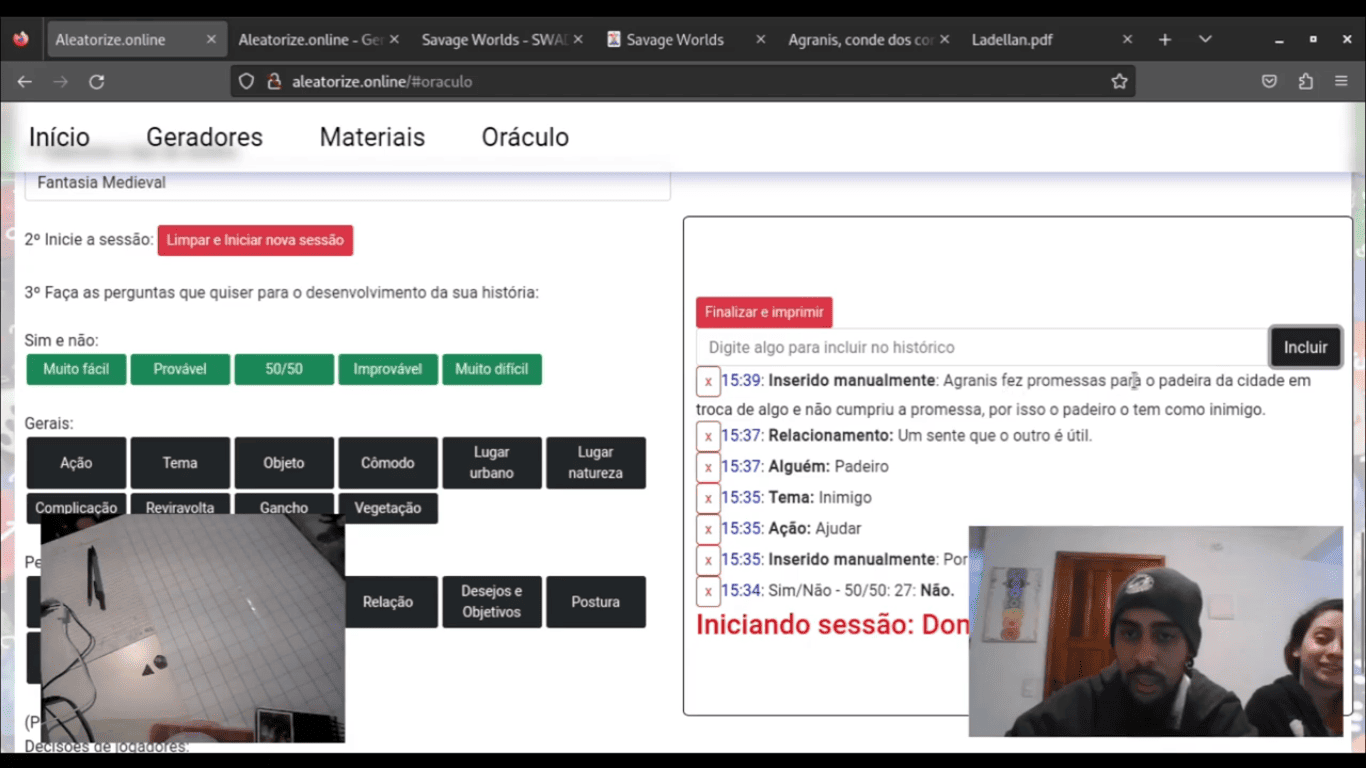Open the Oráculo menu item

click(x=525, y=137)
